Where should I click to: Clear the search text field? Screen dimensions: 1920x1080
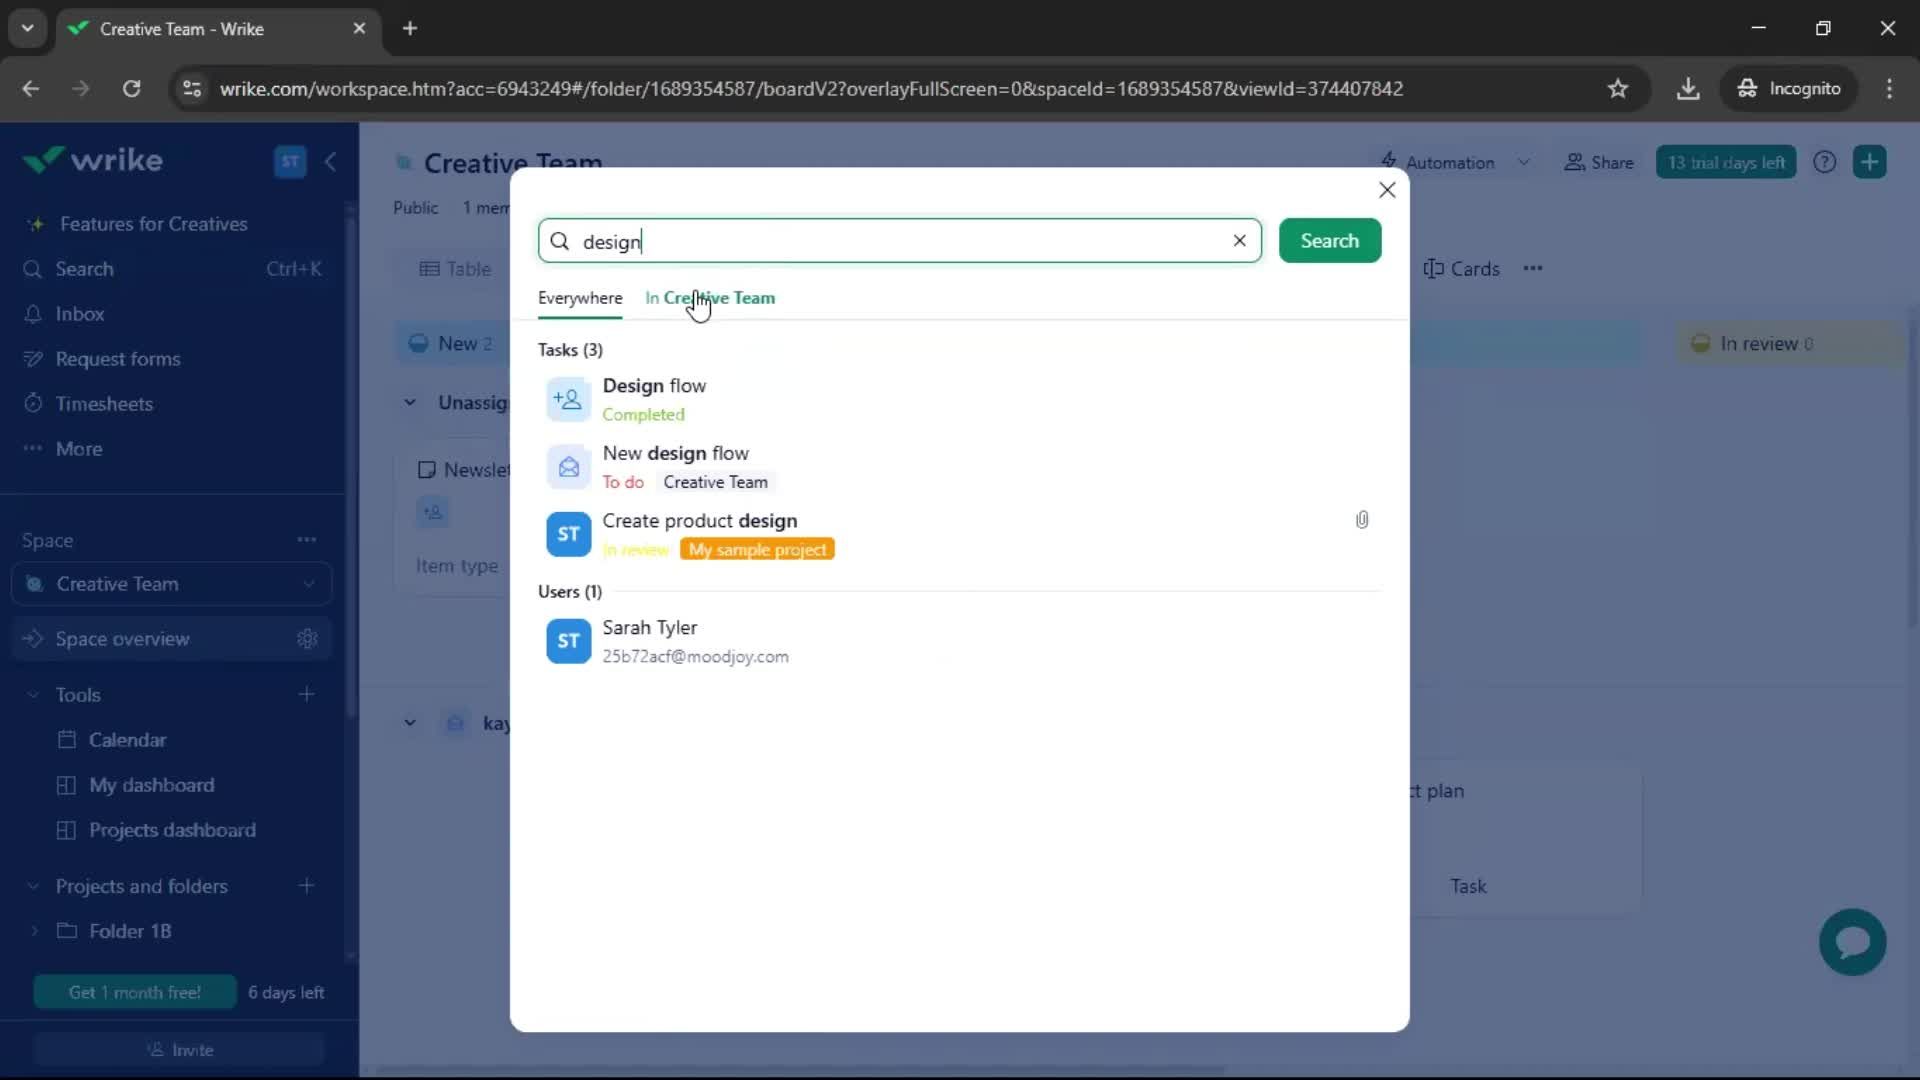1239,241
